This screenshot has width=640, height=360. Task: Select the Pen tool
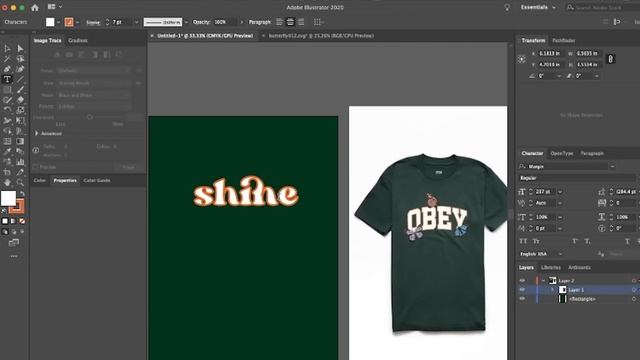click(x=7, y=69)
